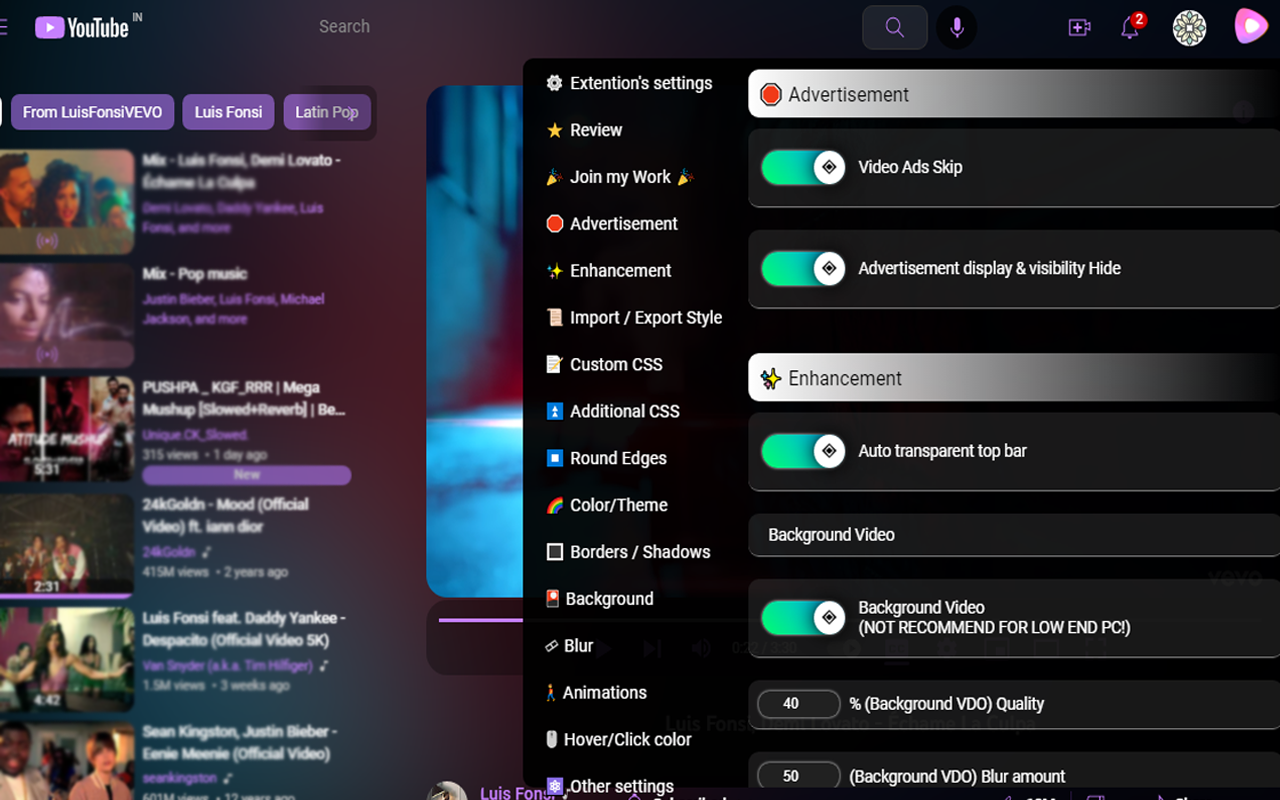Image resolution: width=1280 pixels, height=800 pixels.
Task: Open Borders / Shadows section
Action: [628, 552]
